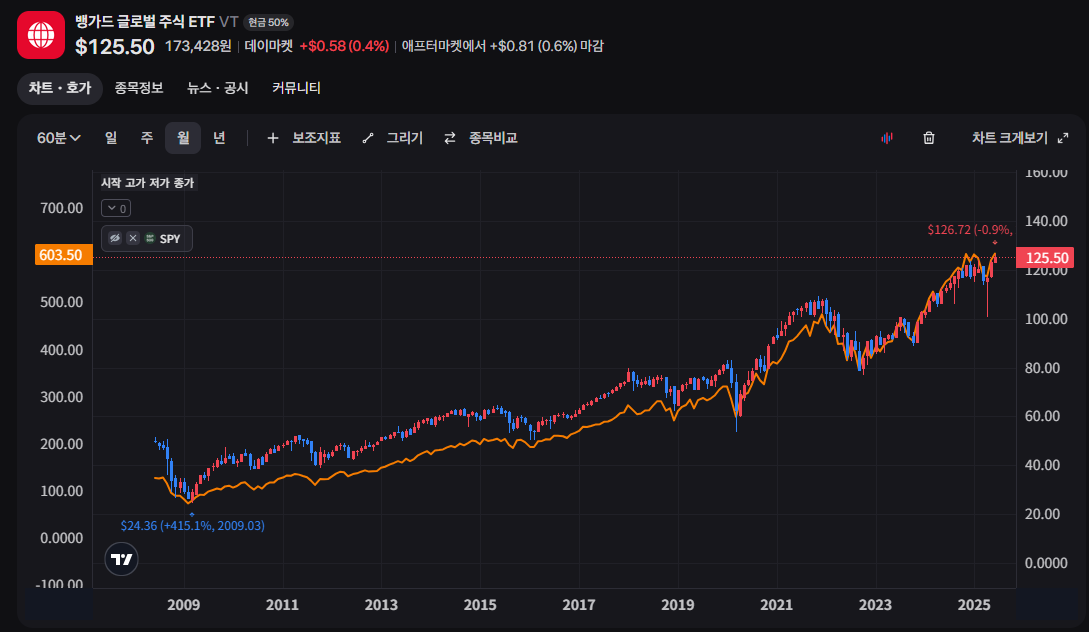Click the 140.00 right axis label

[x=1047, y=221]
